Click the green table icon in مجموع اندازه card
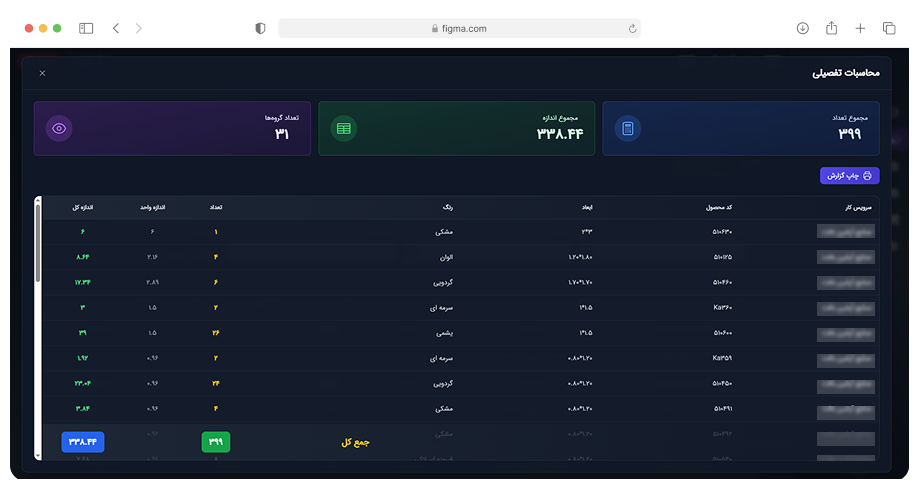 pyautogui.click(x=343, y=128)
